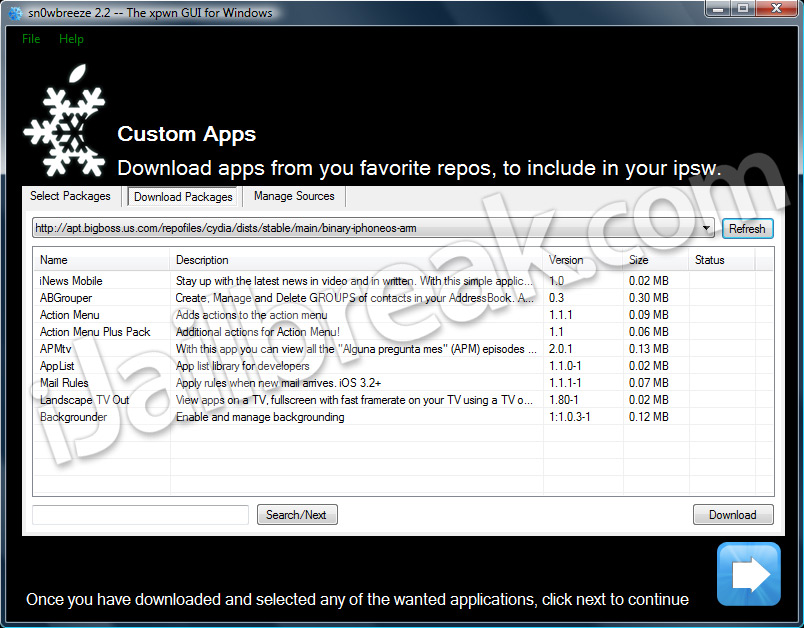Click the Download button

click(733, 515)
